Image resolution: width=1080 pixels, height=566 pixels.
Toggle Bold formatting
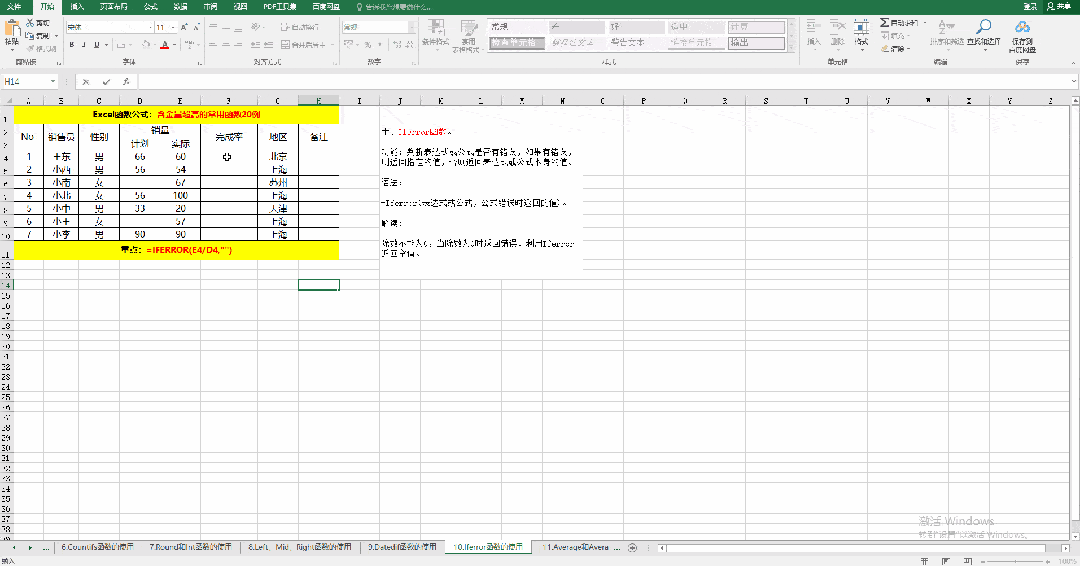72,45
